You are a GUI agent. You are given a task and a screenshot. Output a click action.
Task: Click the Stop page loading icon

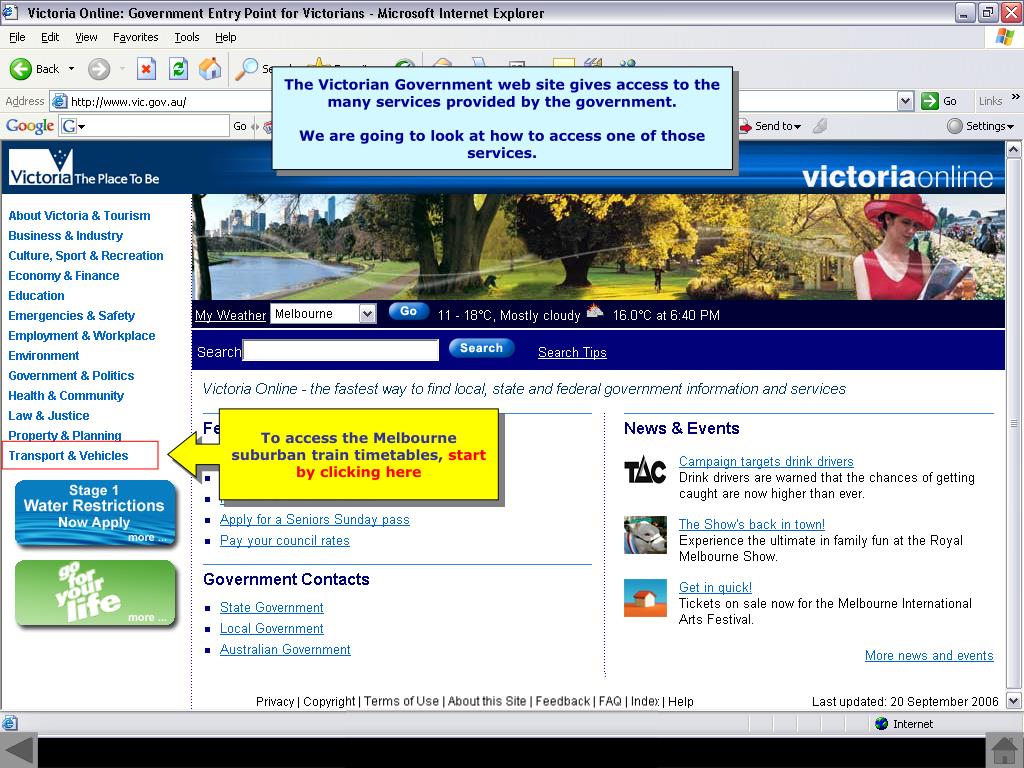coord(146,69)
